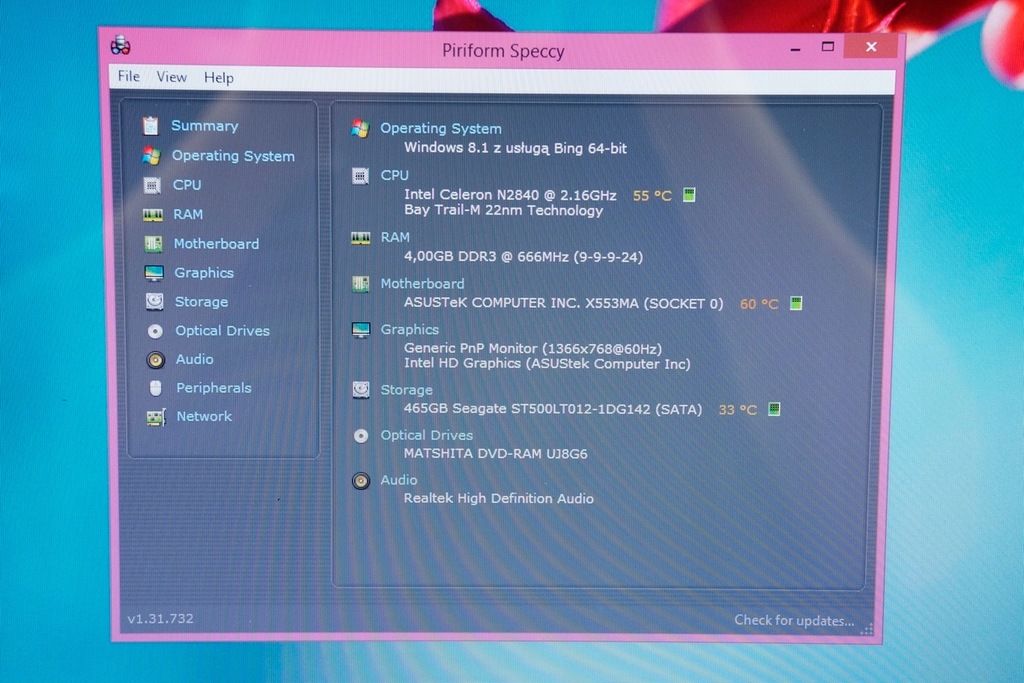The height and width of the screenshot is (683, 1024).
Task: Click the Optical Drives heading link in summary
Action: pyautogui.click(x=426, y=435)
